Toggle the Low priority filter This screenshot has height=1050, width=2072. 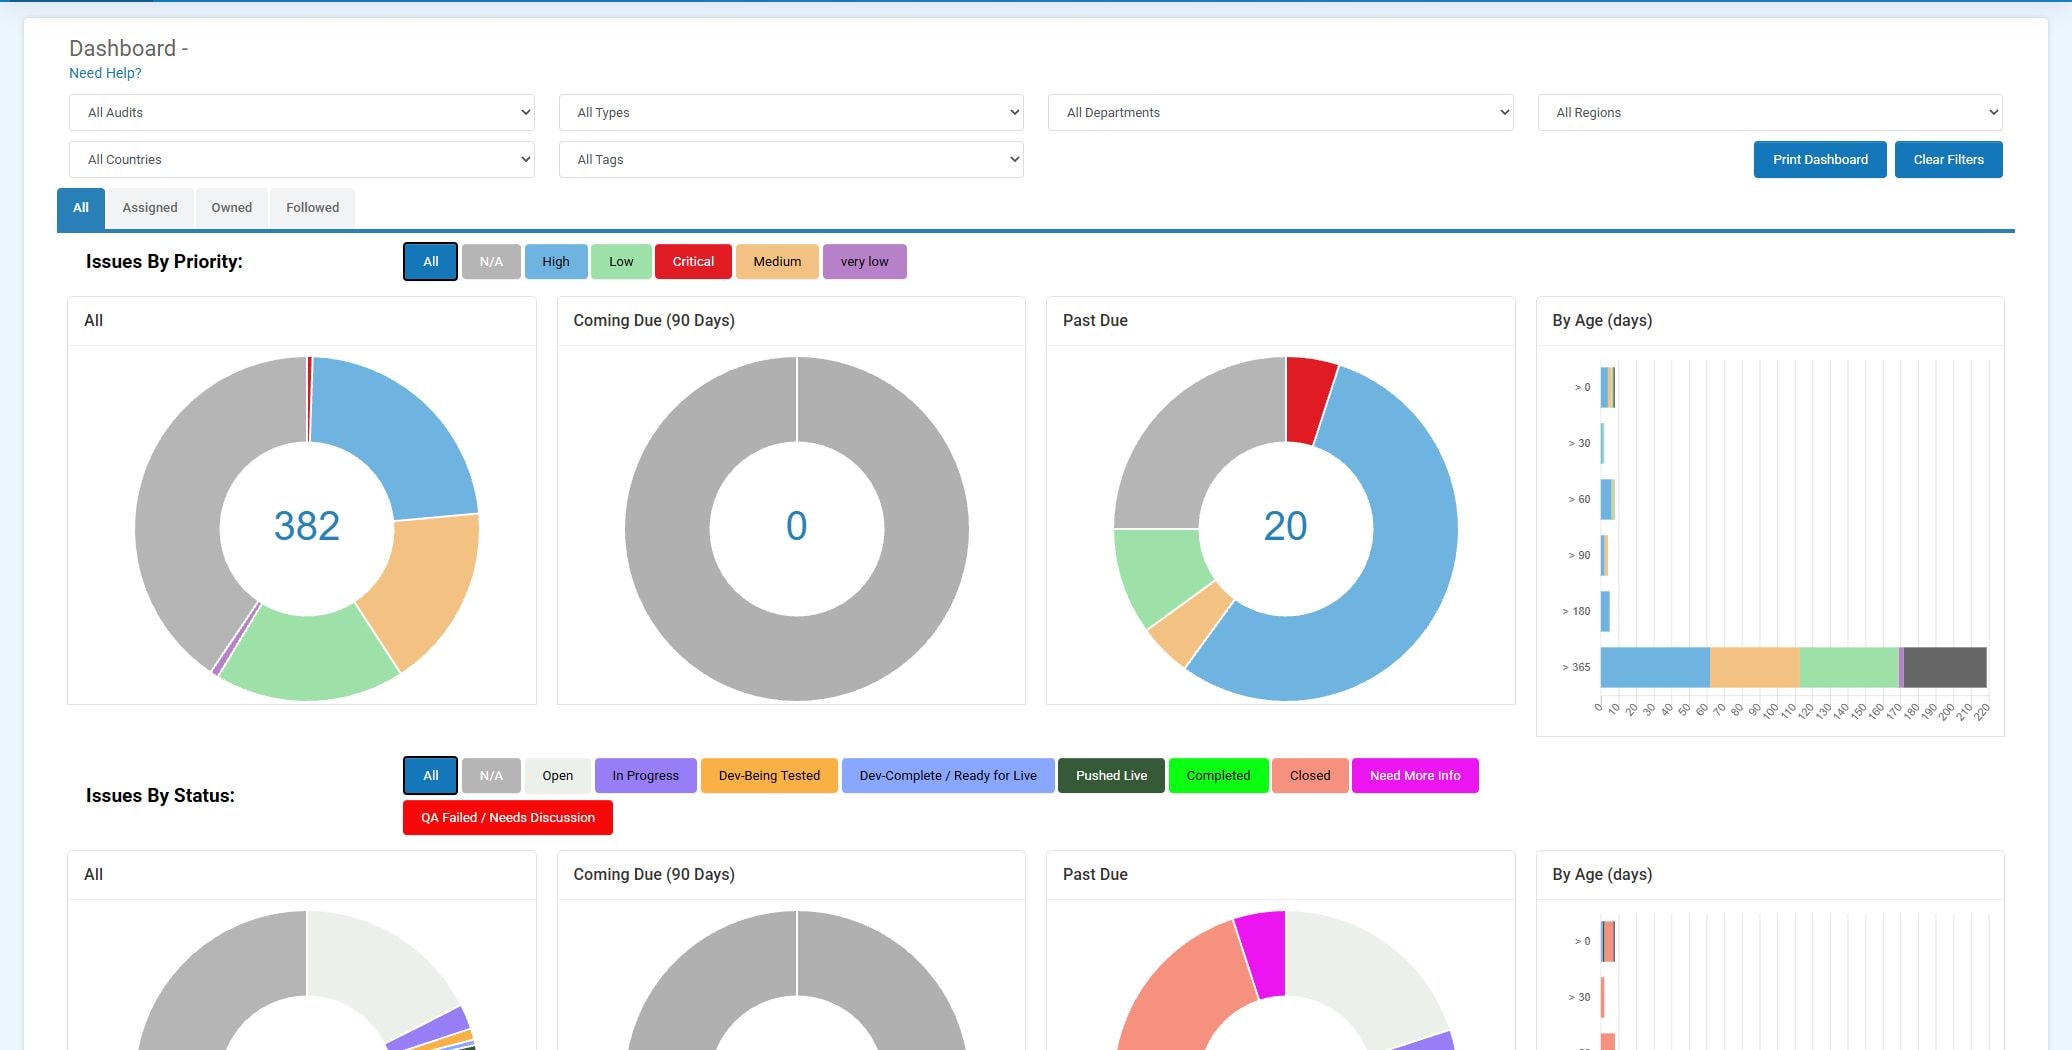tap(621, 262)
